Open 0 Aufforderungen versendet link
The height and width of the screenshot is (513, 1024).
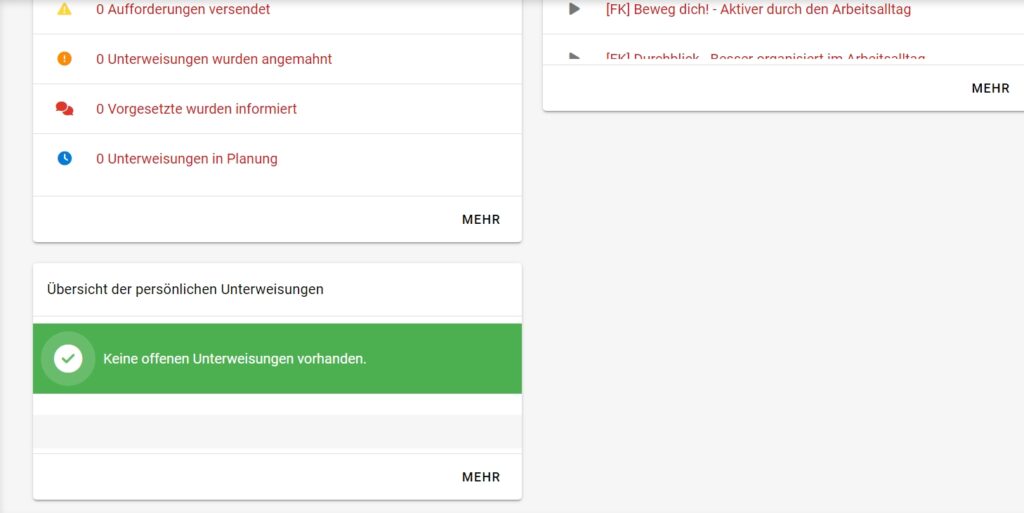183,9
